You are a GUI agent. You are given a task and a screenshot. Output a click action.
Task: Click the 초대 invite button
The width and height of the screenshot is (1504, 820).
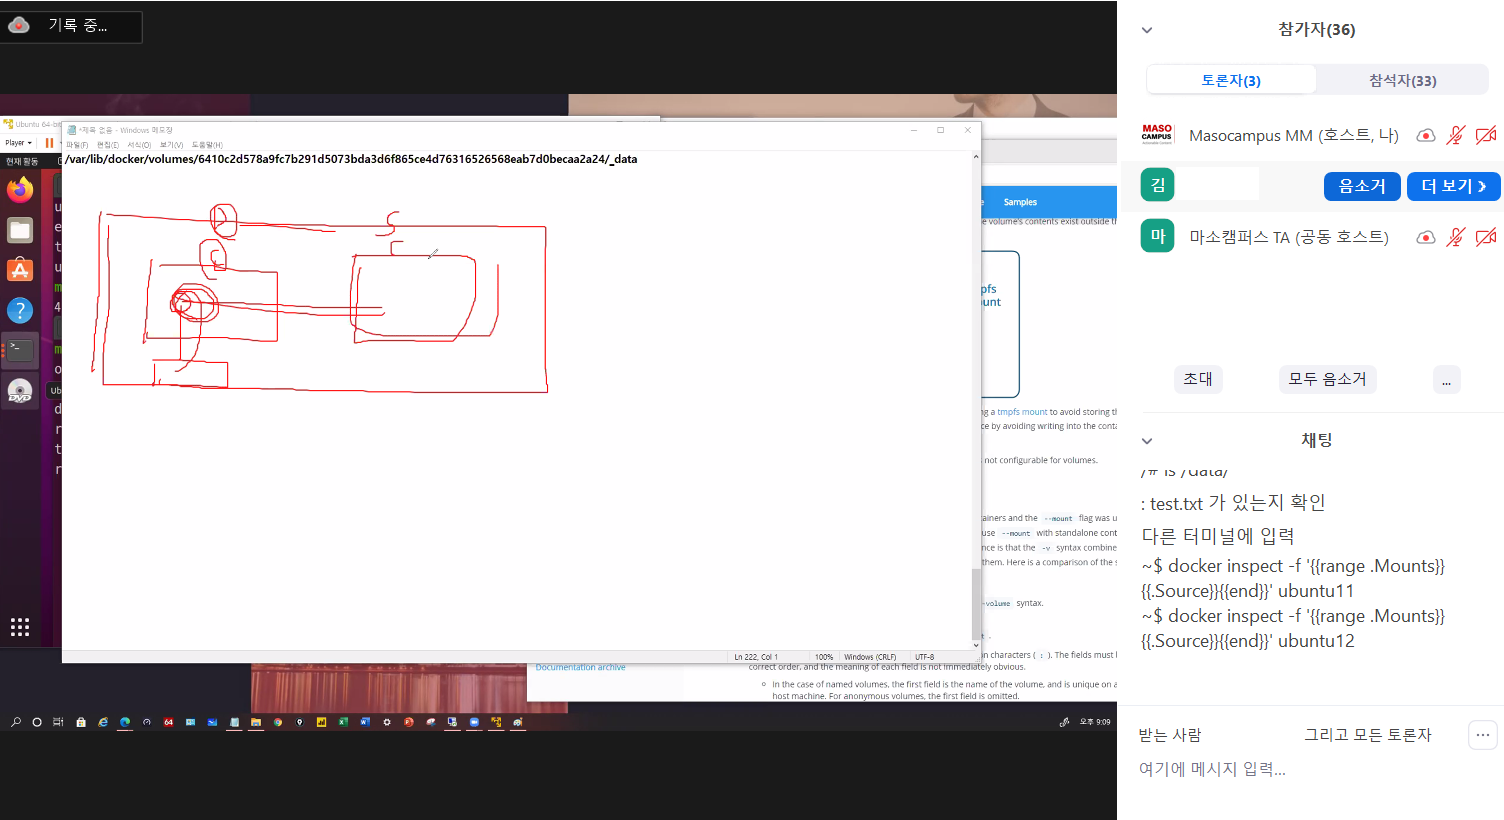(1197, 379)
